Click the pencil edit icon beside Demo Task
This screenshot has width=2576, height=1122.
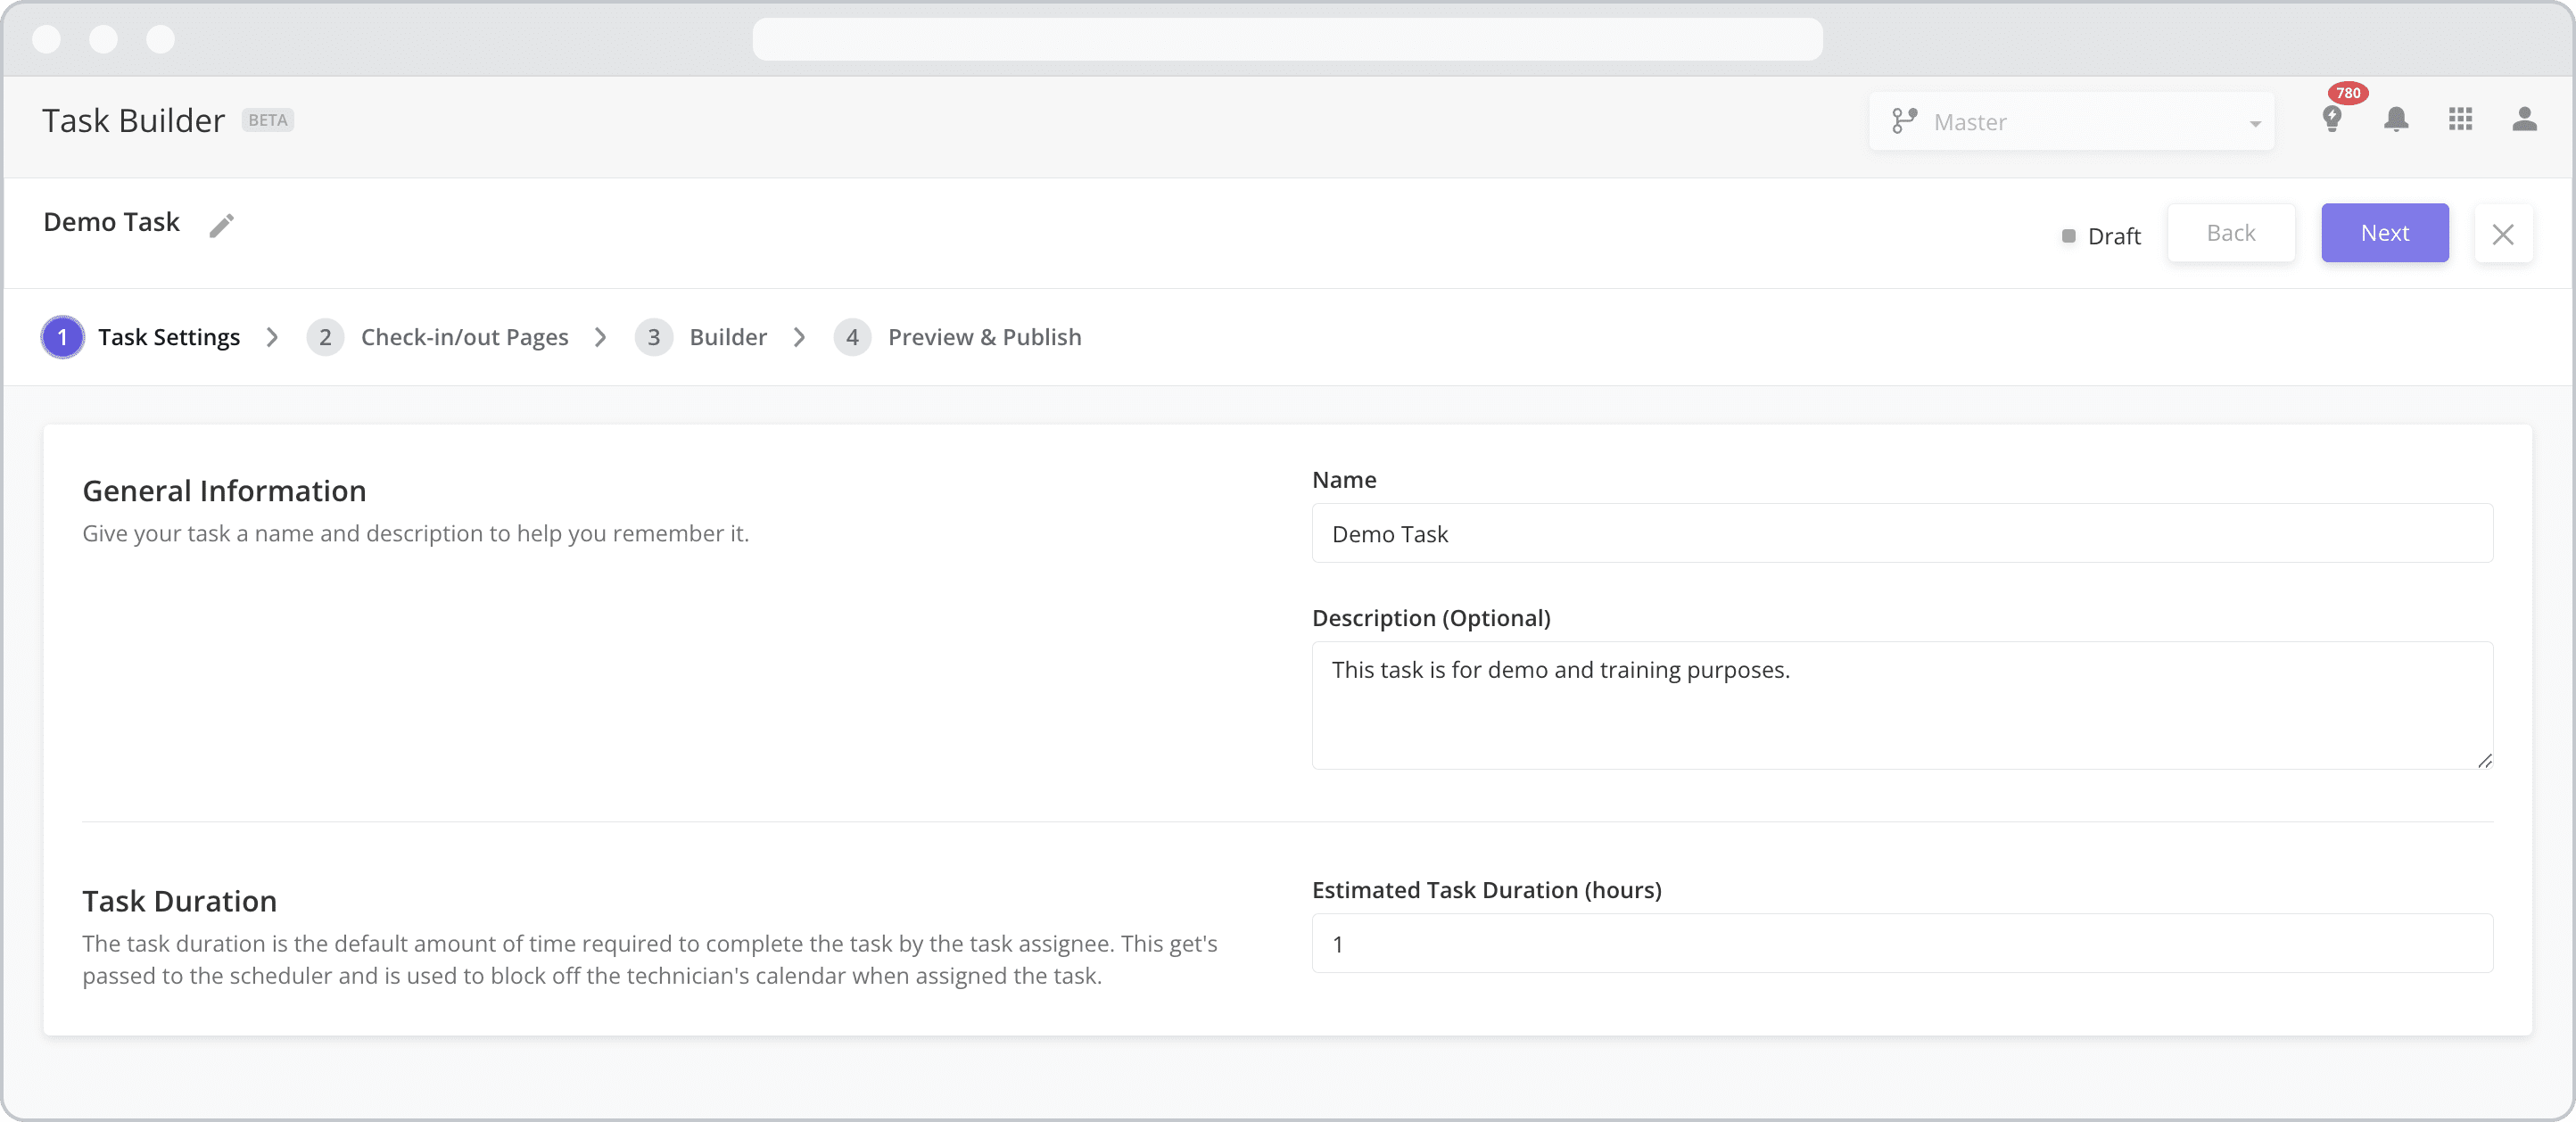point(221,225)
